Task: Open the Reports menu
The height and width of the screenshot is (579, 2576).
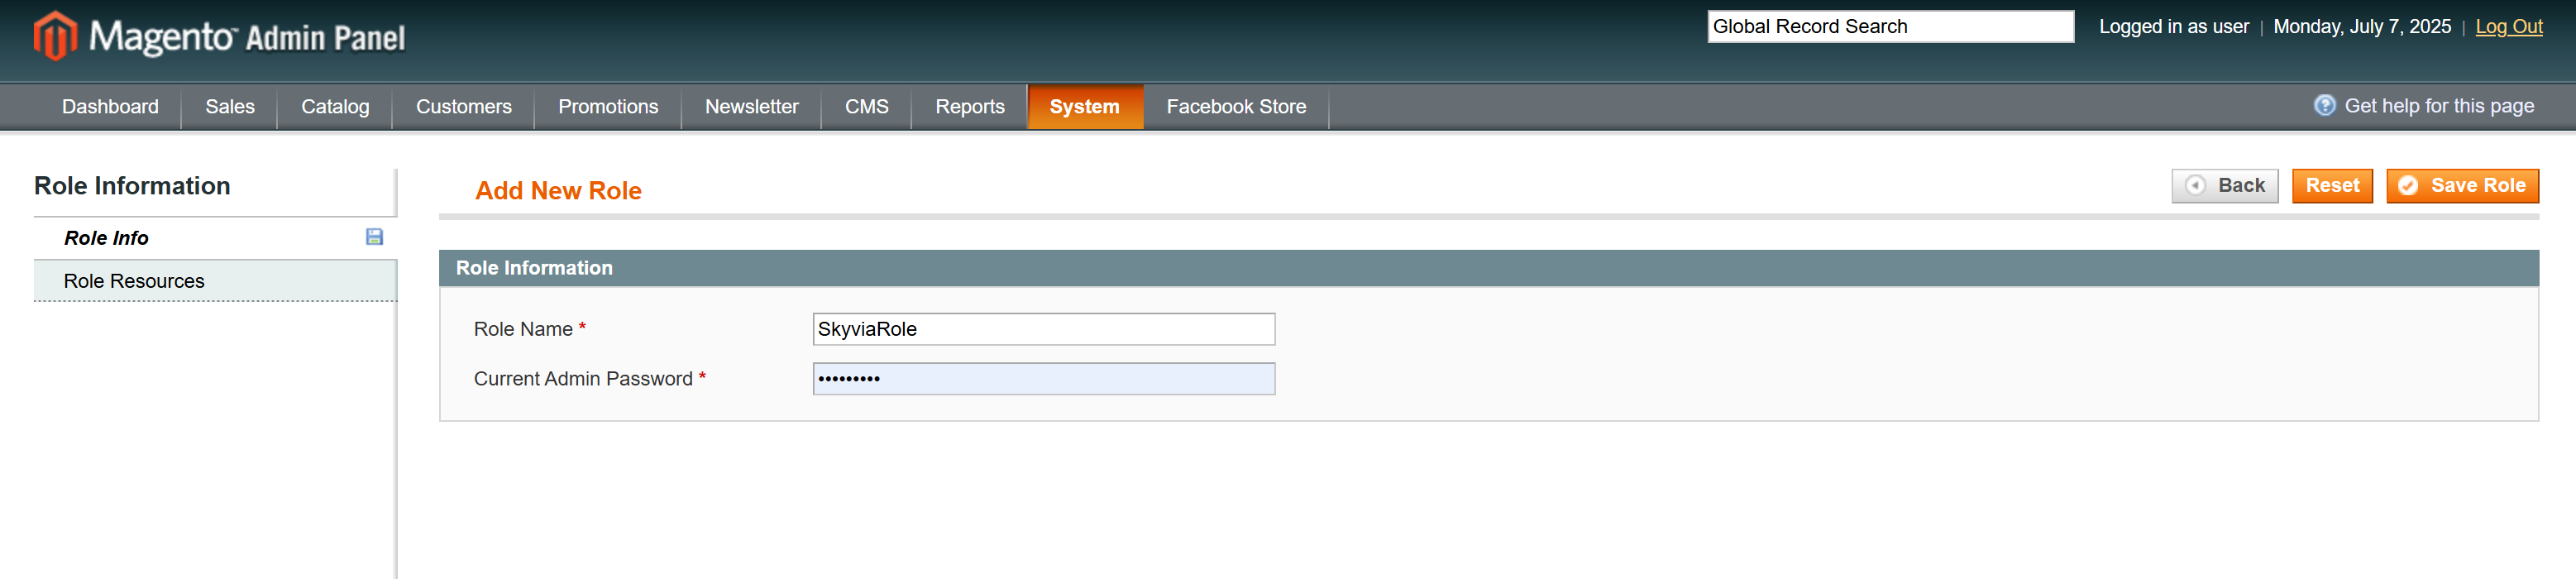Action: pos(970,106)
